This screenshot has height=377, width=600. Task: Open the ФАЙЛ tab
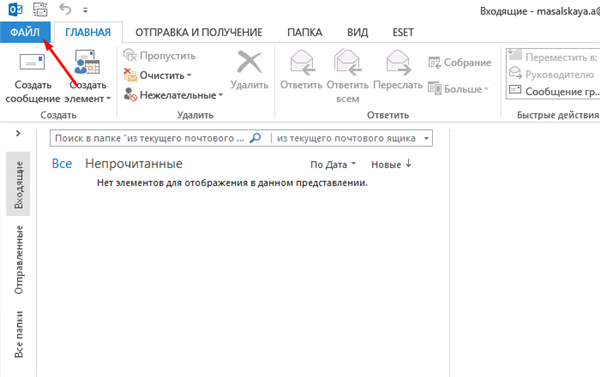click(x=25, y=33)
